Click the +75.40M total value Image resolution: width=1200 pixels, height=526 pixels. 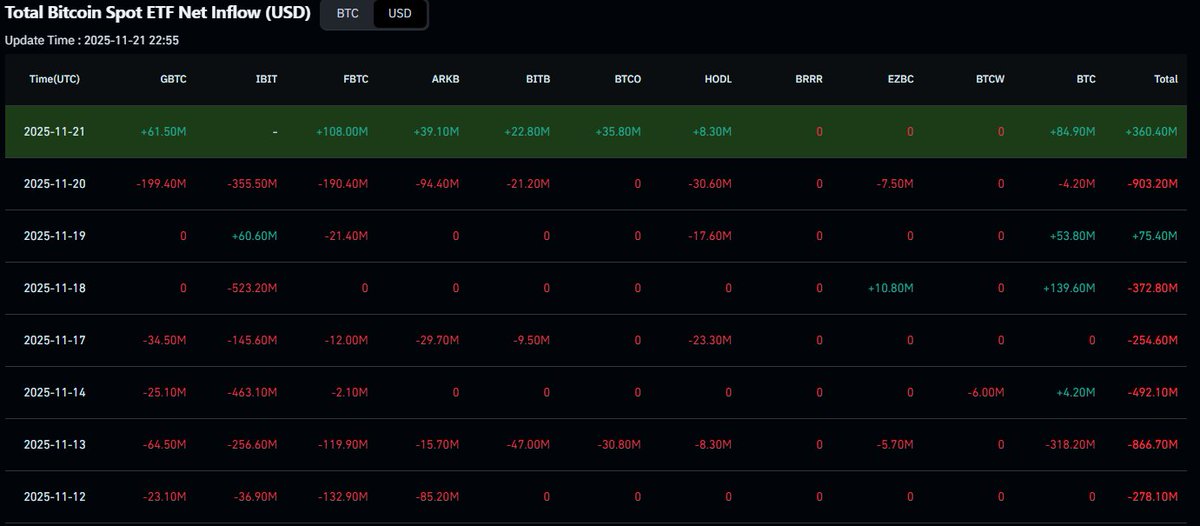click(1154, 236)
